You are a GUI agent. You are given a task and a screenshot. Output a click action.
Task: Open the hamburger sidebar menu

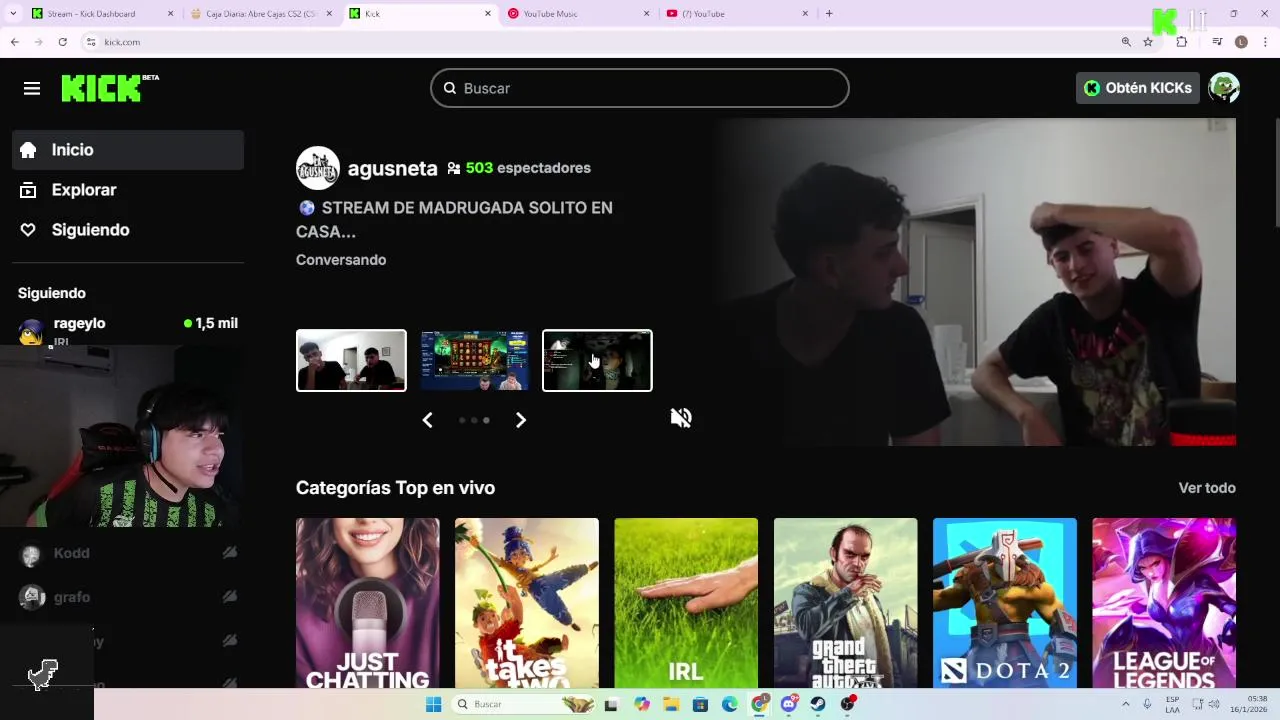tap(32, 89)
